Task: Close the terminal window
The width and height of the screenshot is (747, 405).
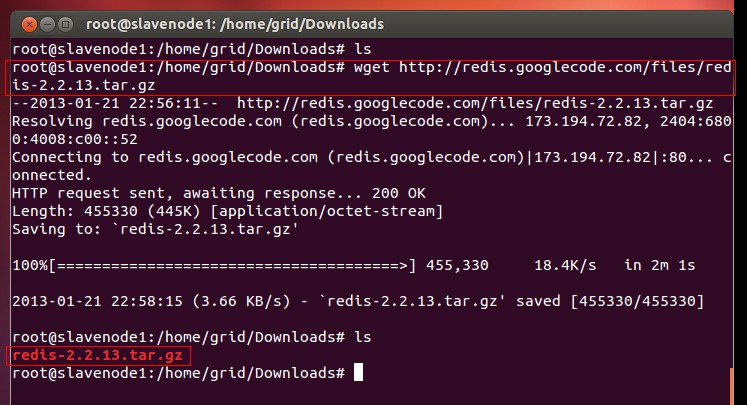Action: (28, 22)
